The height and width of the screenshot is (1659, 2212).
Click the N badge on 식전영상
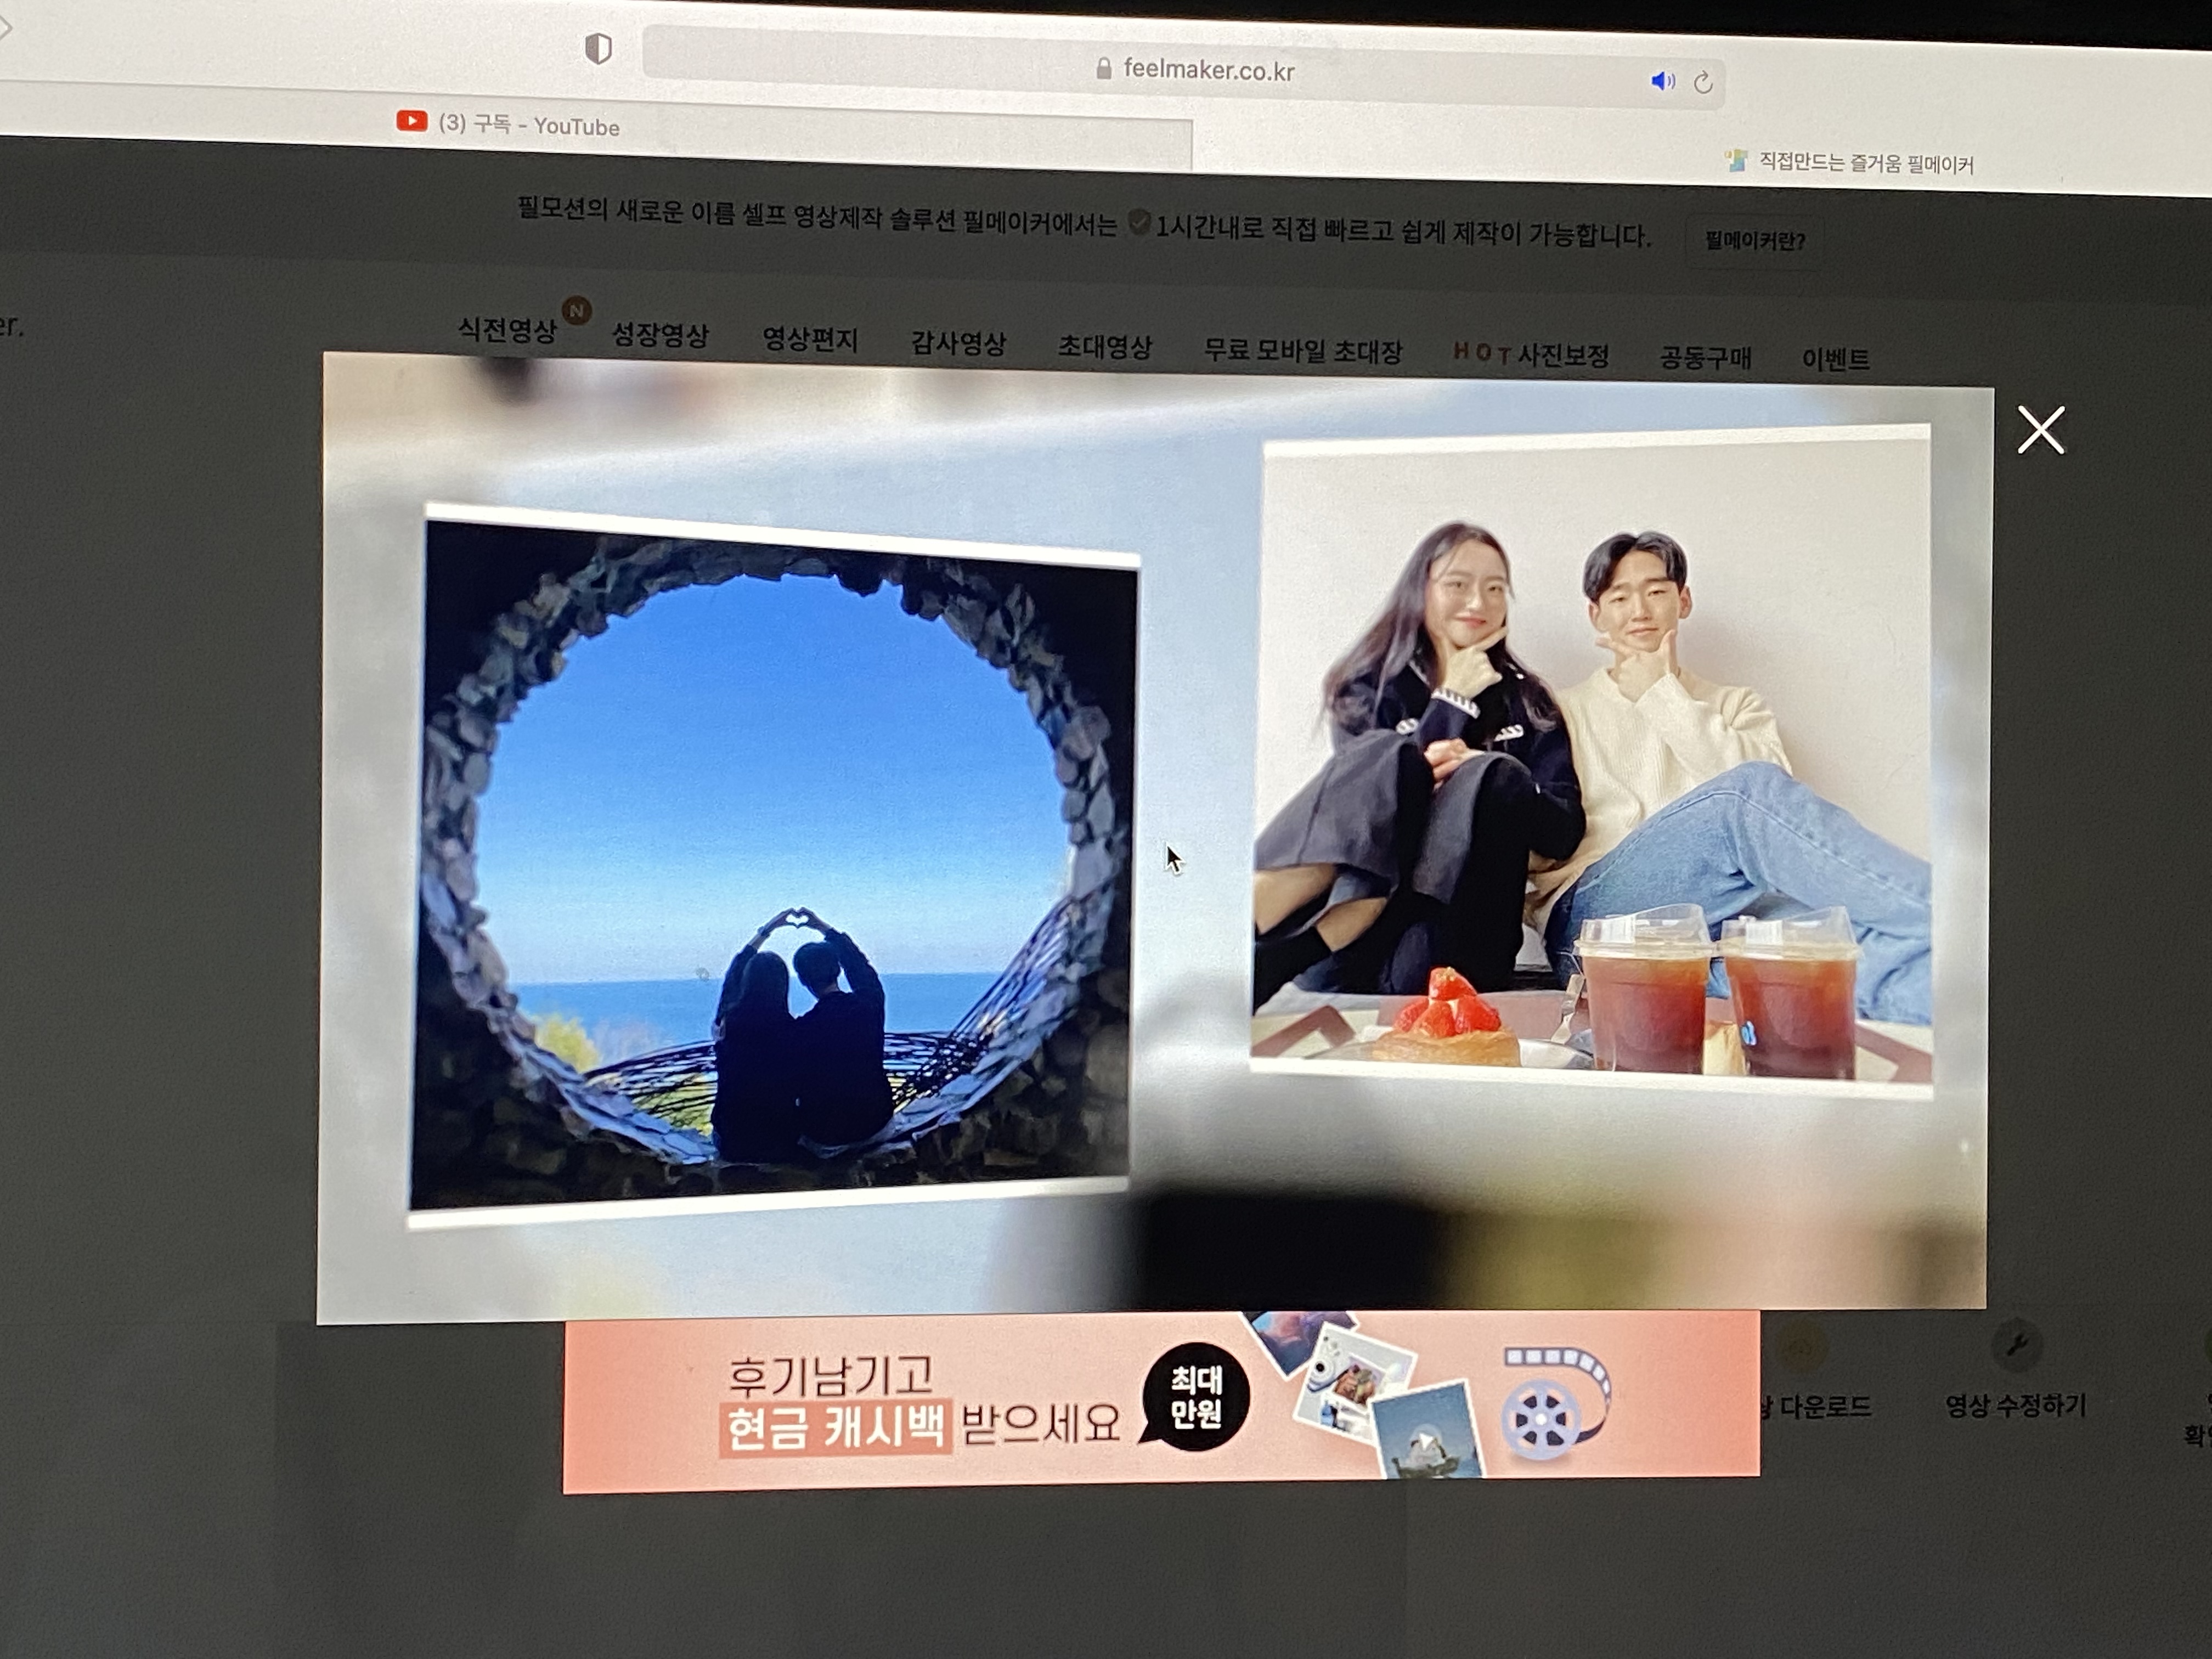tap(576, 311)
